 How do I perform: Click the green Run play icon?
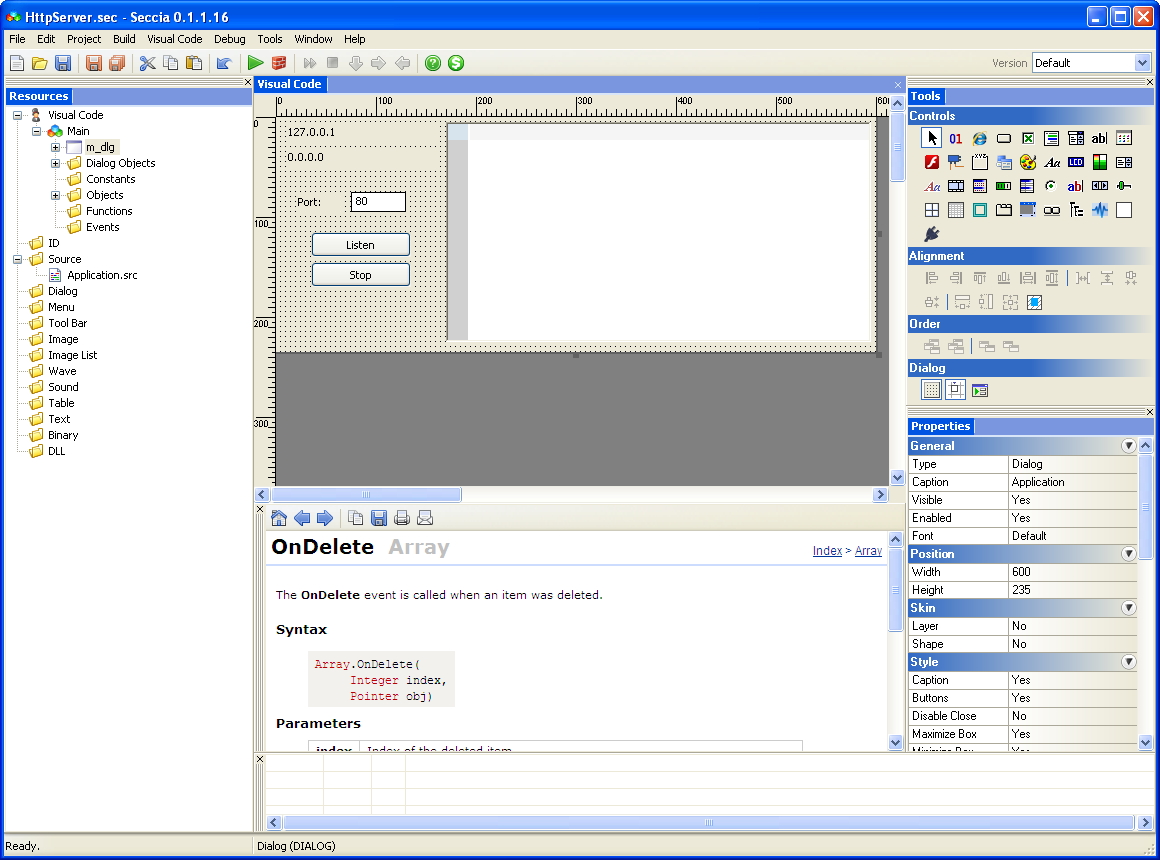pyautogui.click(x=255, y=64)
